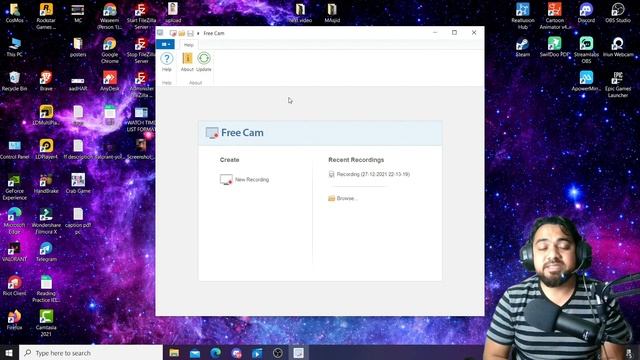Open Microsoft Edge desktop shortcut
The height and width of the screenshot is (360, 640).
14,221
